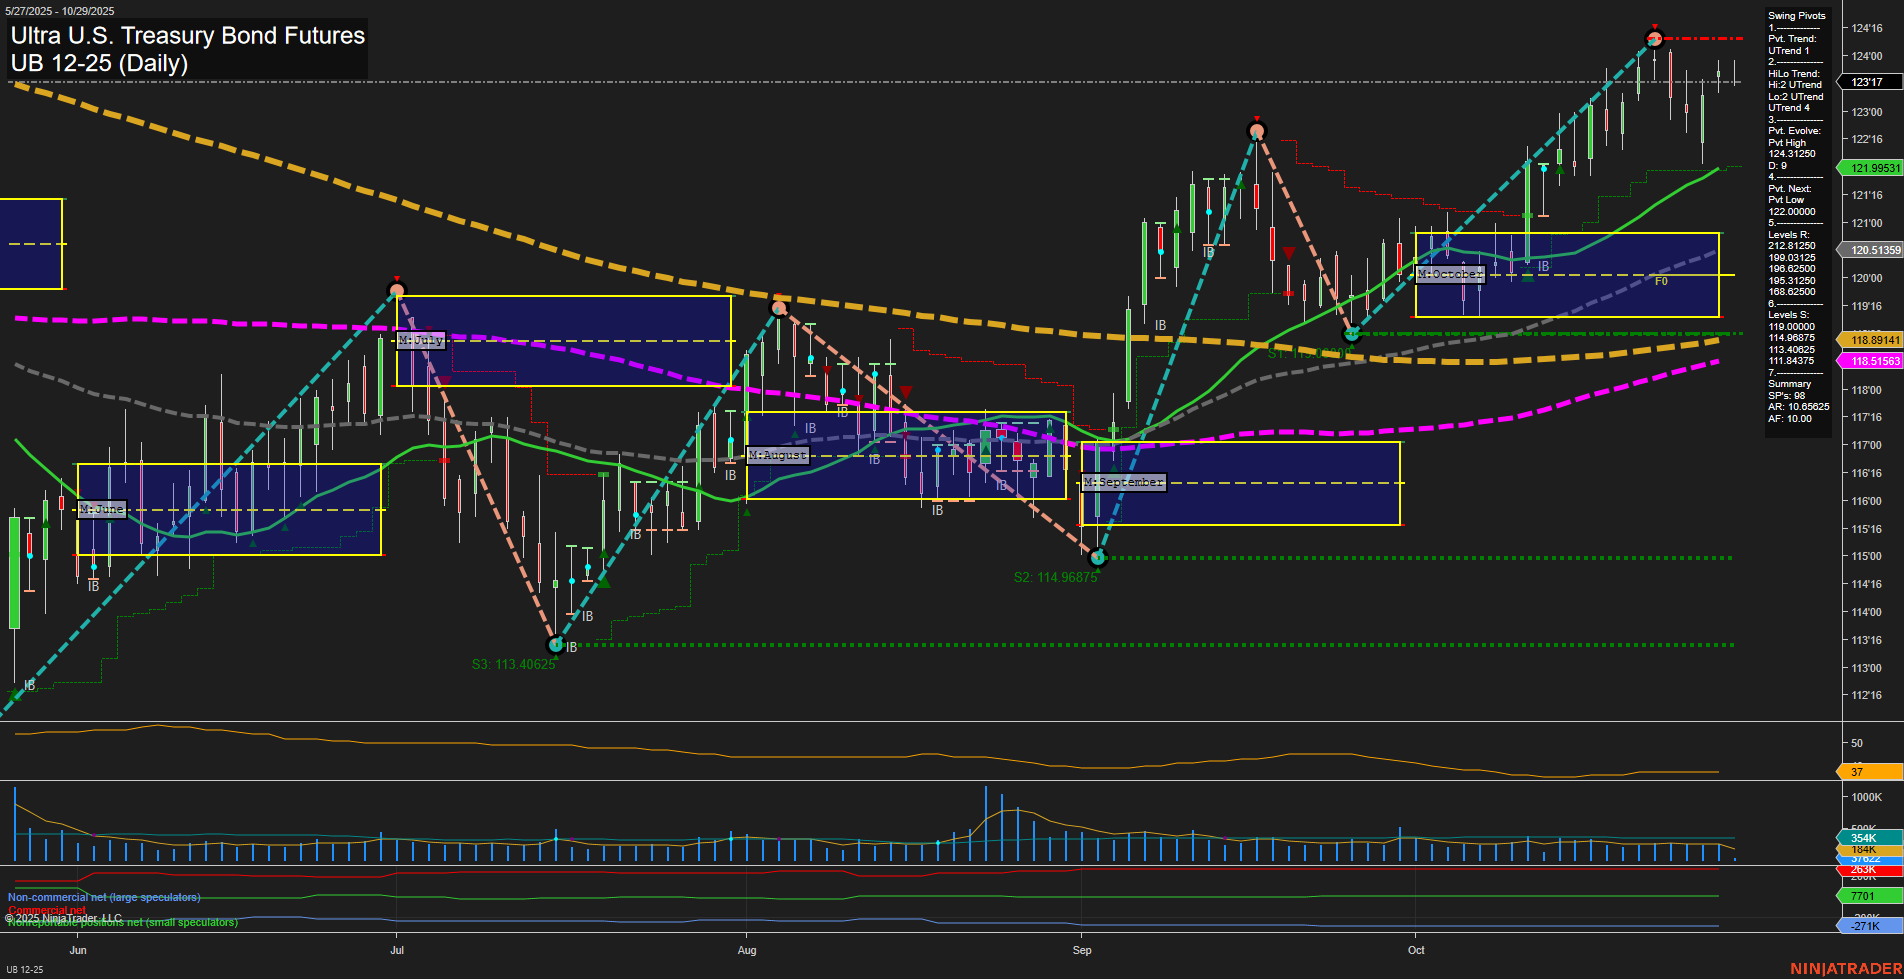1904x979 pixels.
Task: Click the teal 354K volume marker
Action: pyautogui.click(x=1865, y=838)
